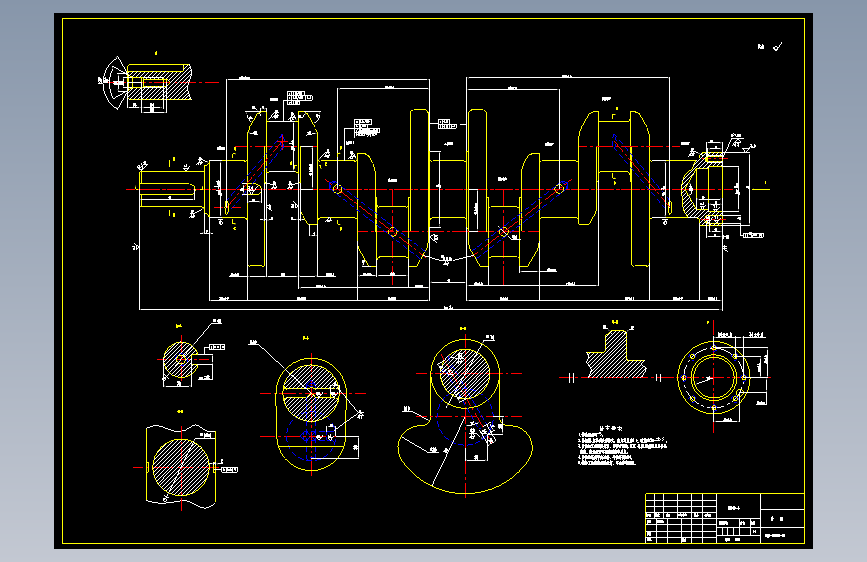Click the stepped hatched fillet detail profile

pos(616,355)
